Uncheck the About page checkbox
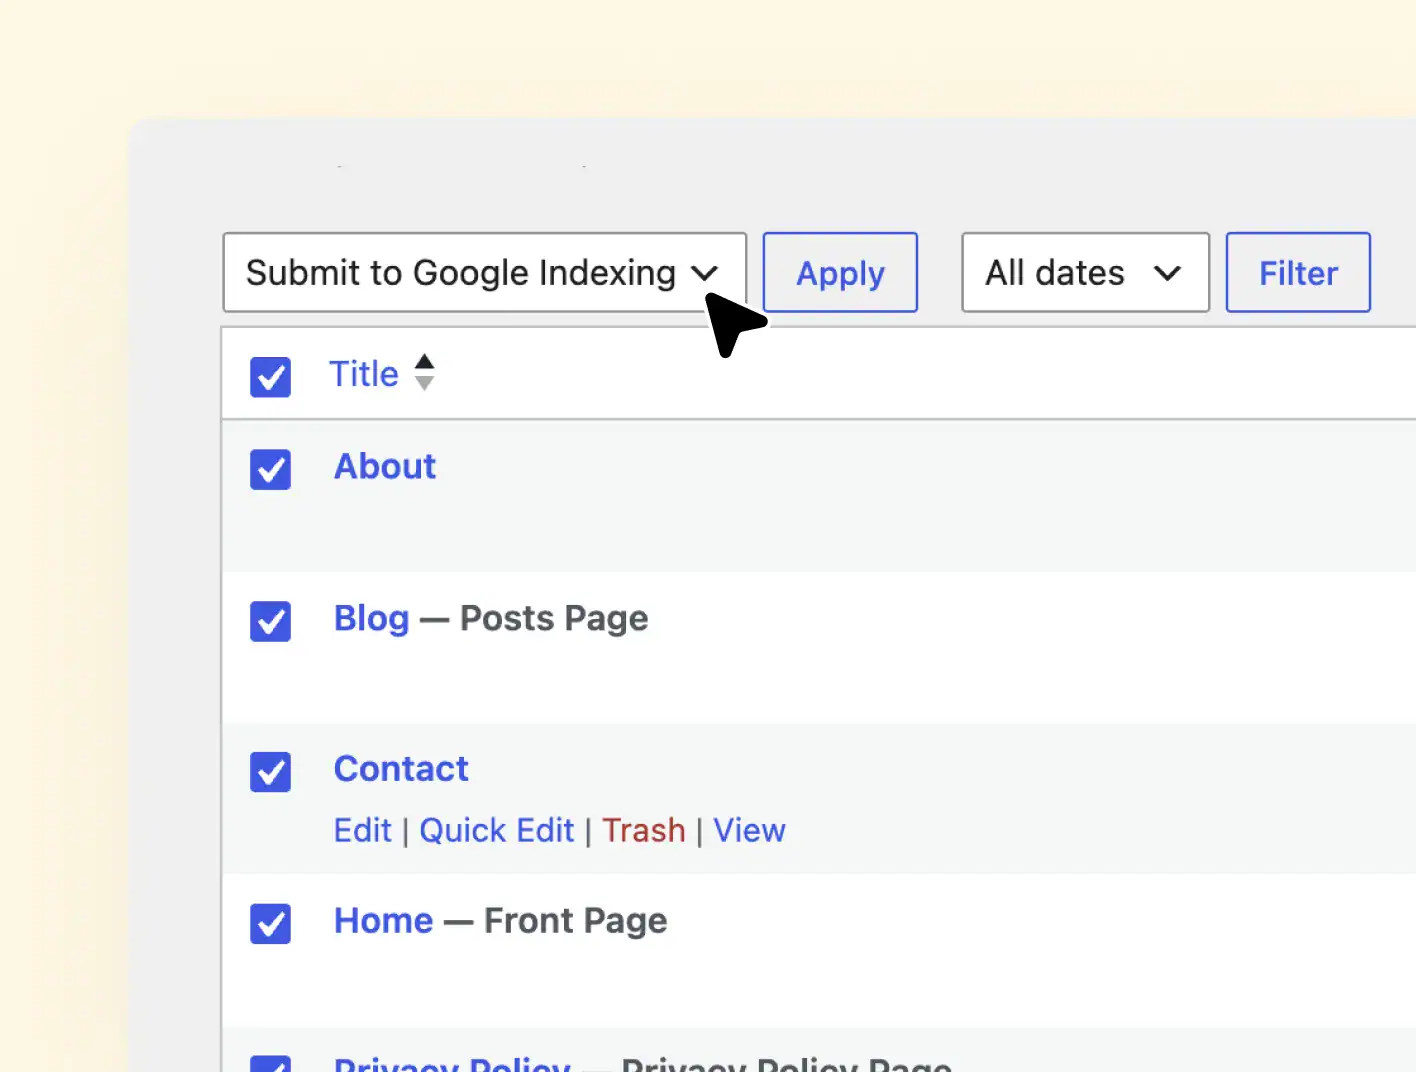1416x1072 pixels. [270, 469]
